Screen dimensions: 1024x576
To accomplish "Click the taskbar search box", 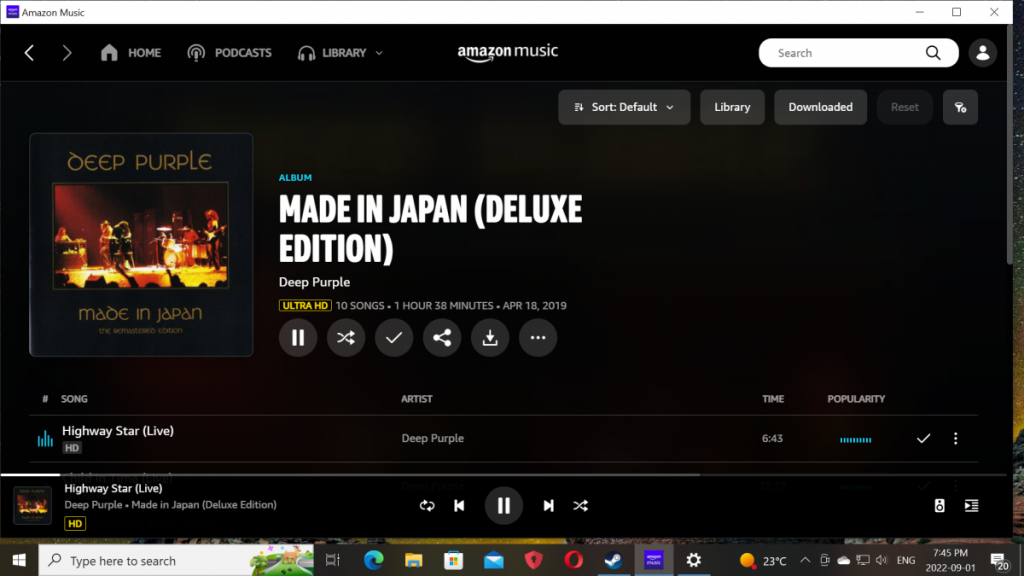I will [176, 560].
